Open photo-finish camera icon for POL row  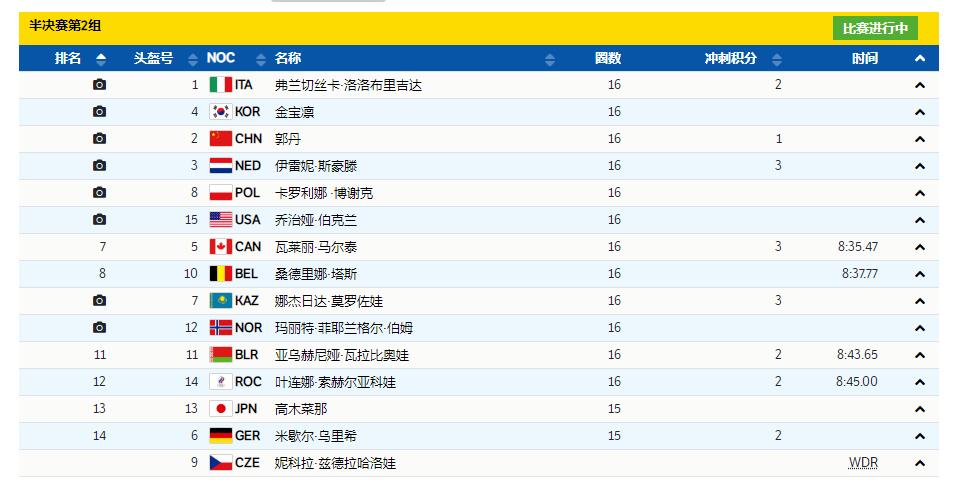pyautogui.click(x=99, y=193)
